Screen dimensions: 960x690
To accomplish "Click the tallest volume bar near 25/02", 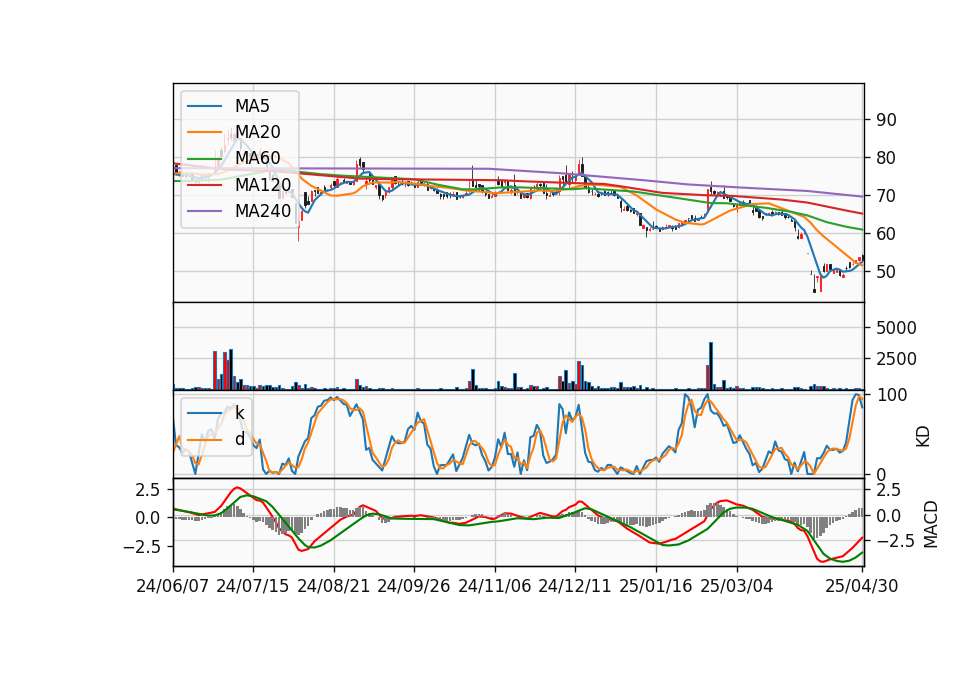I will click(711, 366).
